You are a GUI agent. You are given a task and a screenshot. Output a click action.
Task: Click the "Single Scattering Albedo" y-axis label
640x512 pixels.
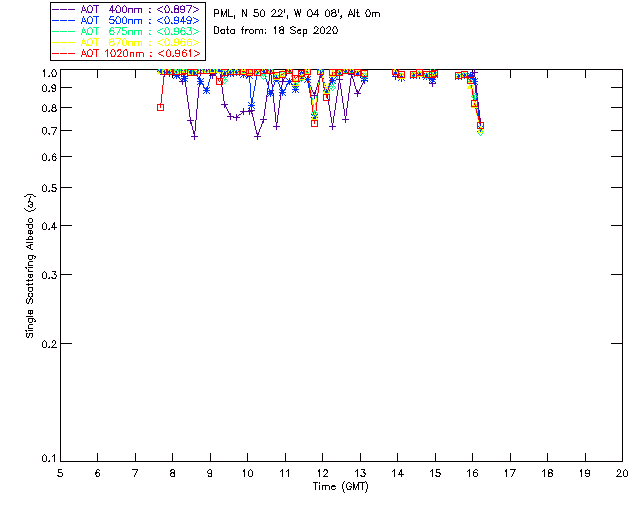click(31, 266)
